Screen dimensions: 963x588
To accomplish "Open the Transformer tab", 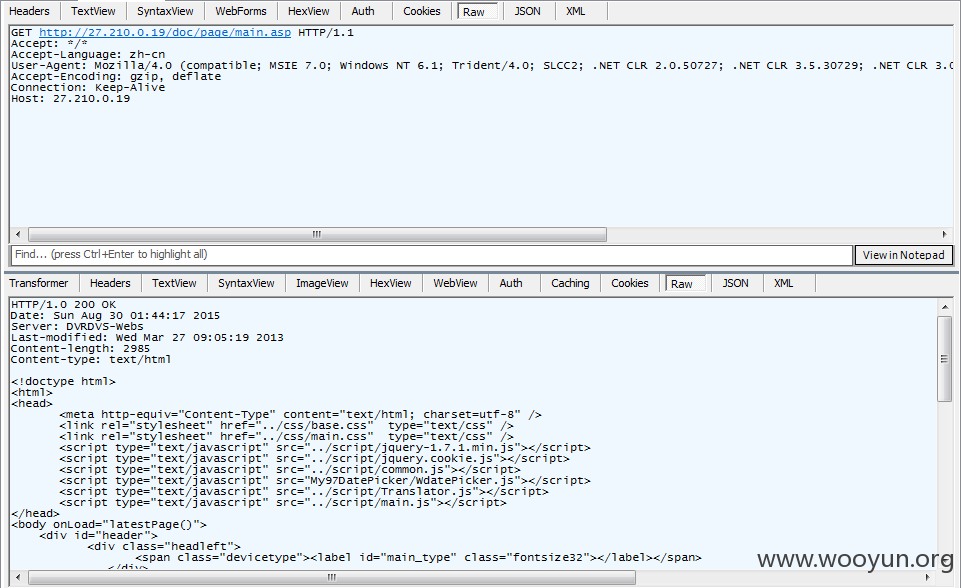I will 39,283.
